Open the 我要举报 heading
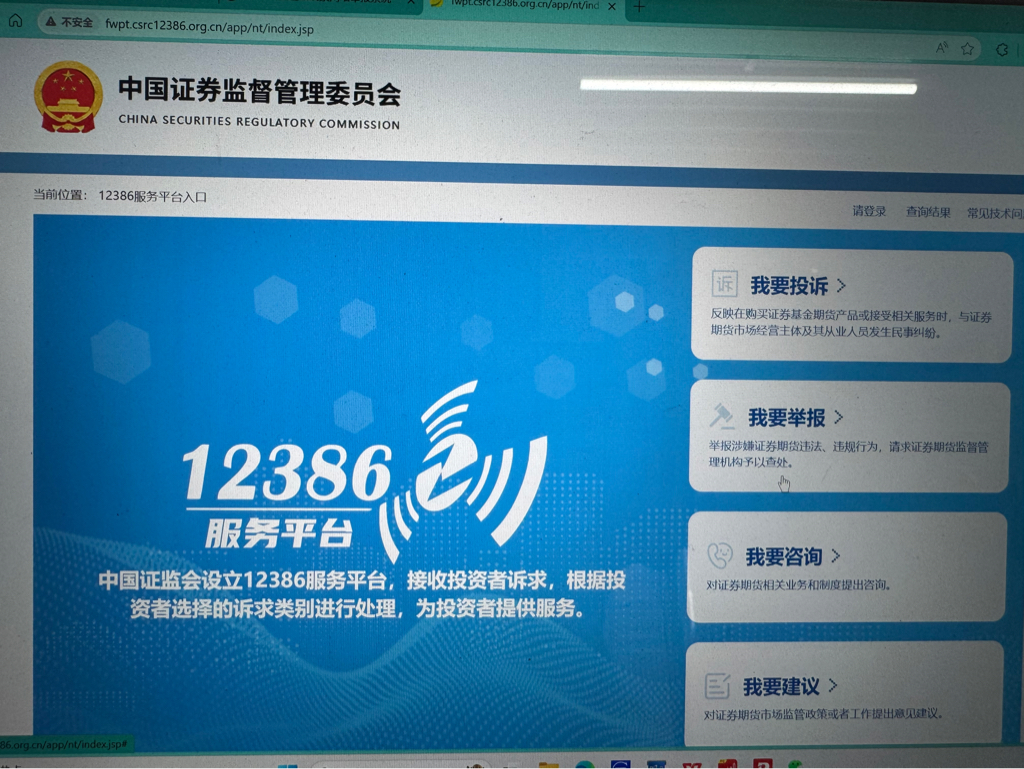The image size is (1024, 769). click(x=787, y=417)
